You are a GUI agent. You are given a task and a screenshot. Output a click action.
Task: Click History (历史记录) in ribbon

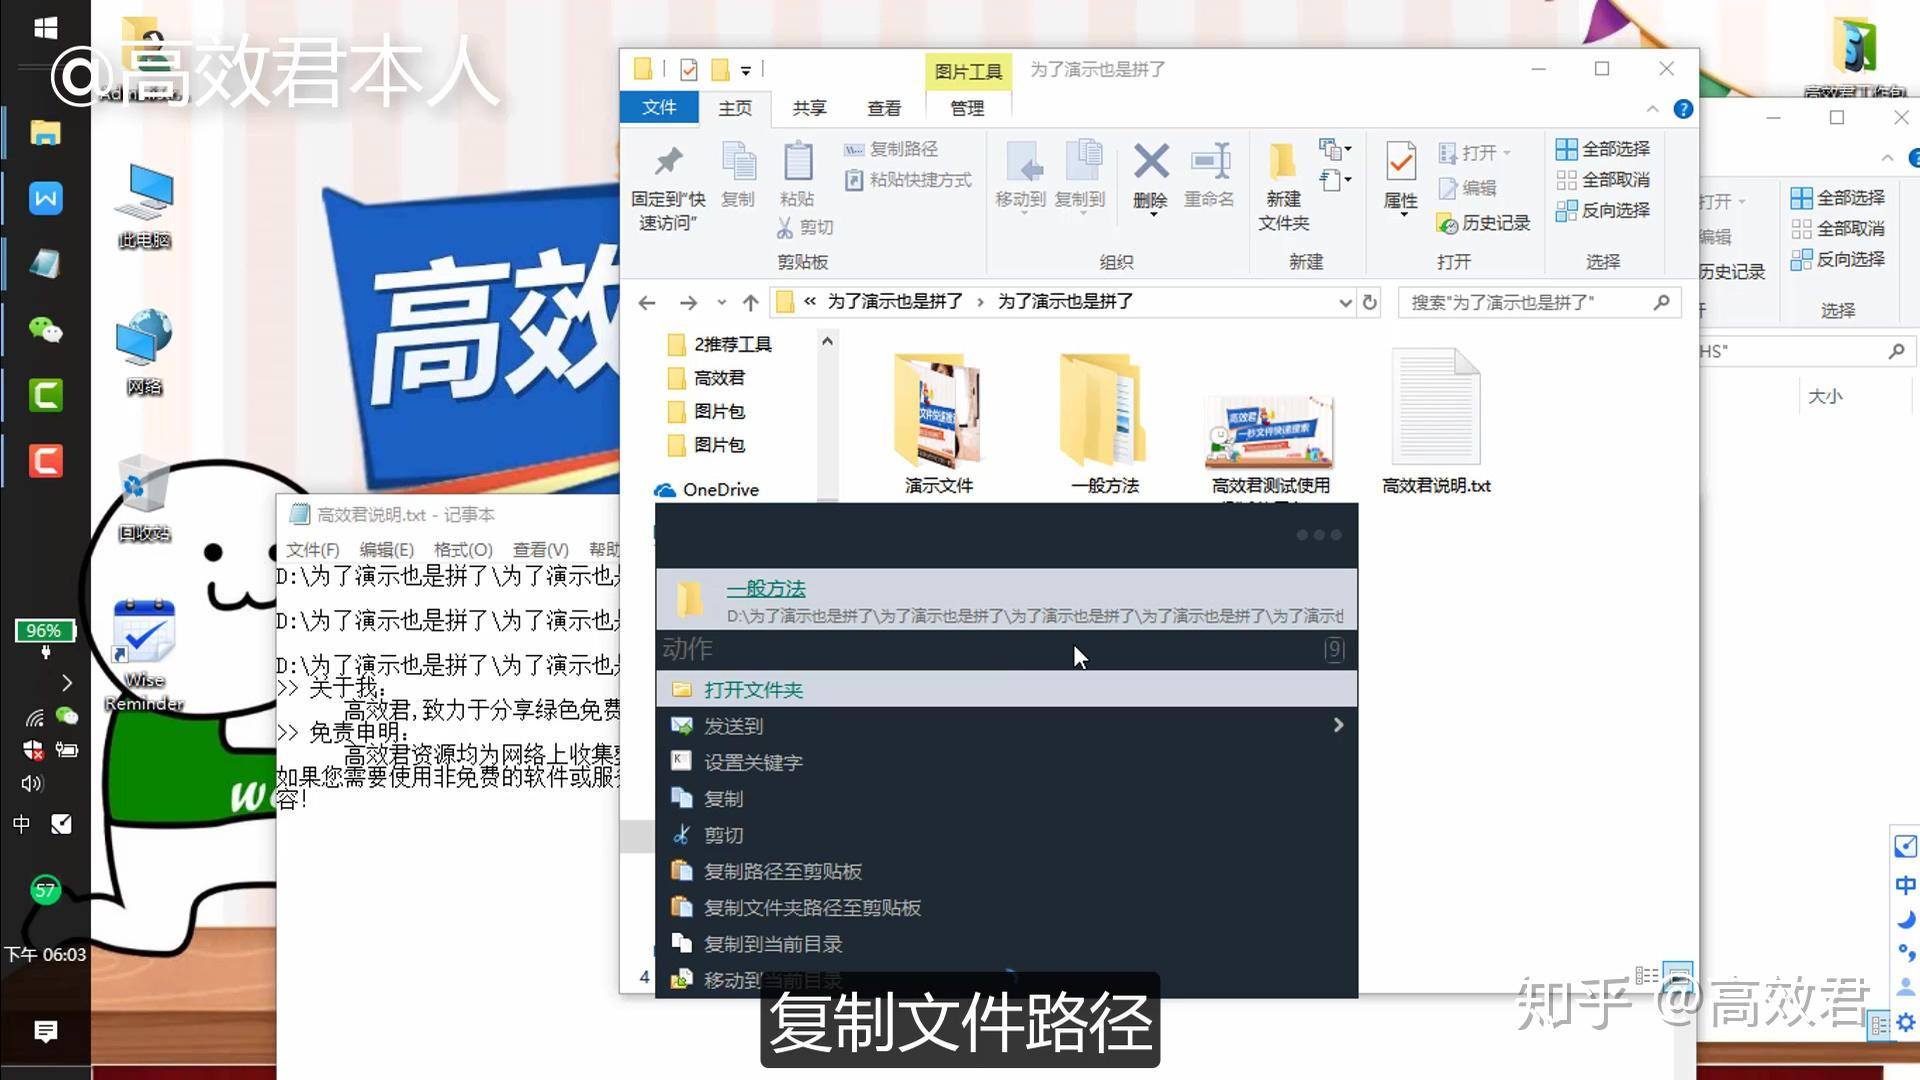(1484, 223)
